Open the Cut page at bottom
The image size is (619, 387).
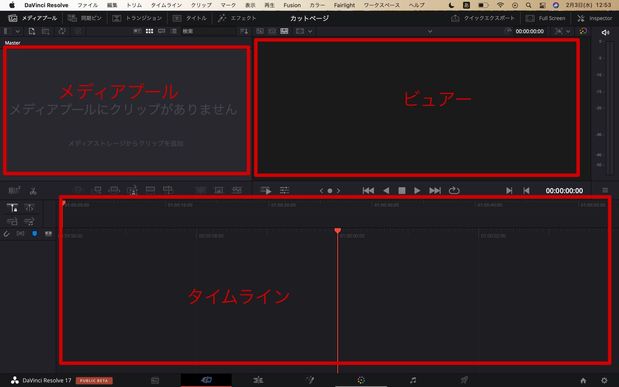(x=206, y=380)
